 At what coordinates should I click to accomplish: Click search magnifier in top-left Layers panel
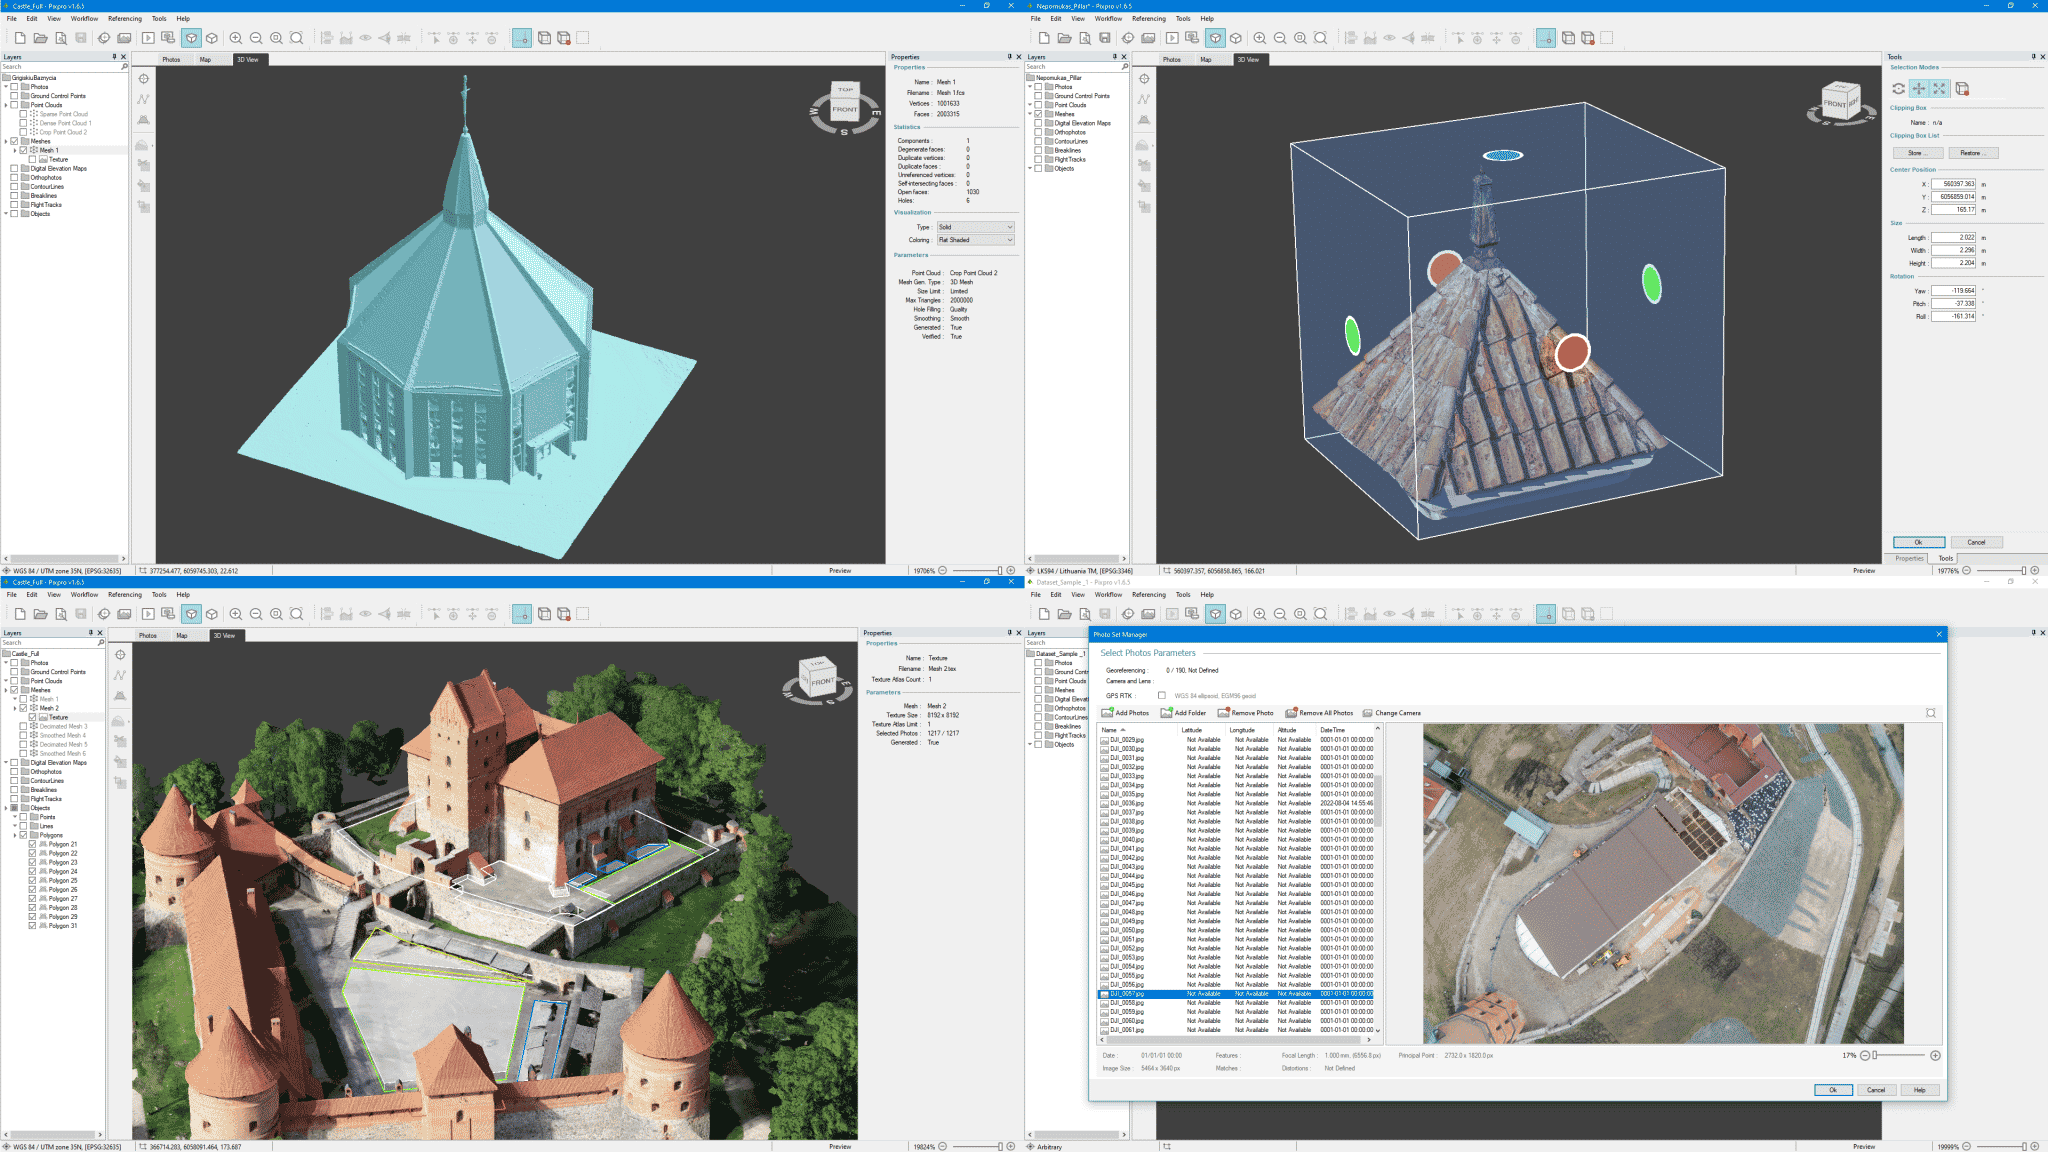124,67
